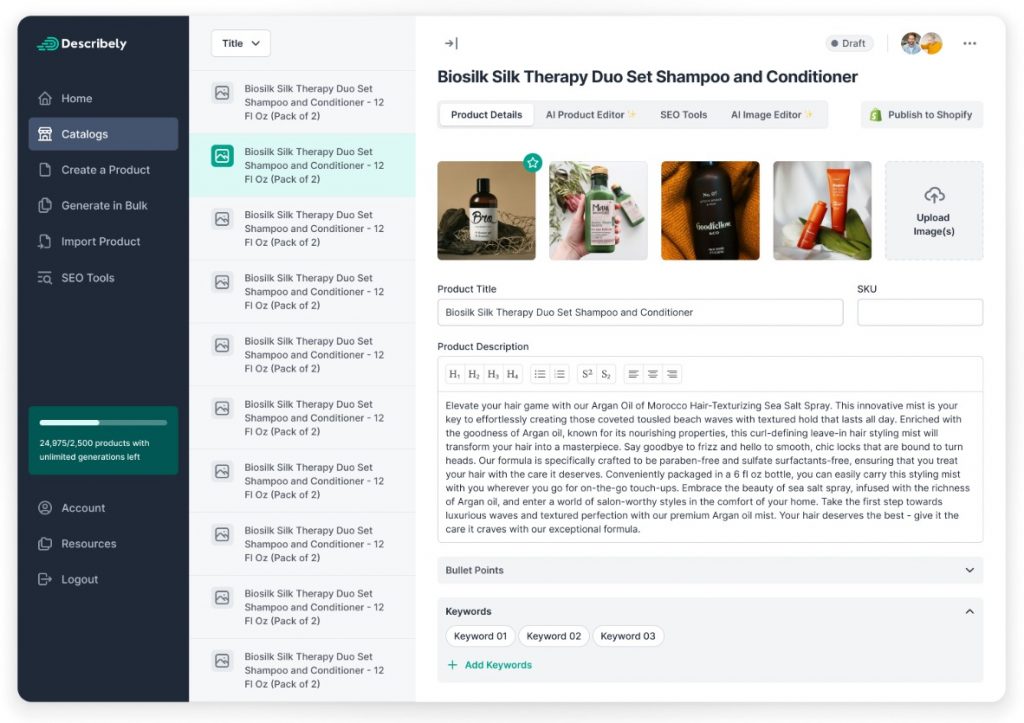Open the SEO Tools tab
The height and width of the screenshot is (723, 1024).
tap(683, 115)
